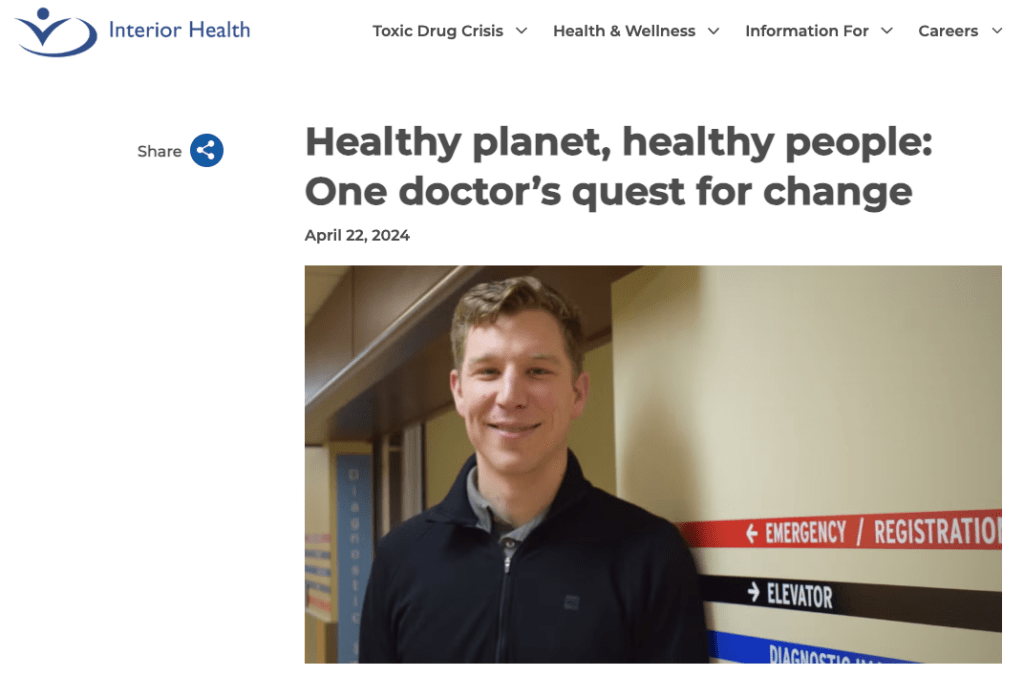Image resolution: width=1024 pixels, height=676 pixels.
Task: Expand the chevron beside Information For
Action: [x=887, y=31]
